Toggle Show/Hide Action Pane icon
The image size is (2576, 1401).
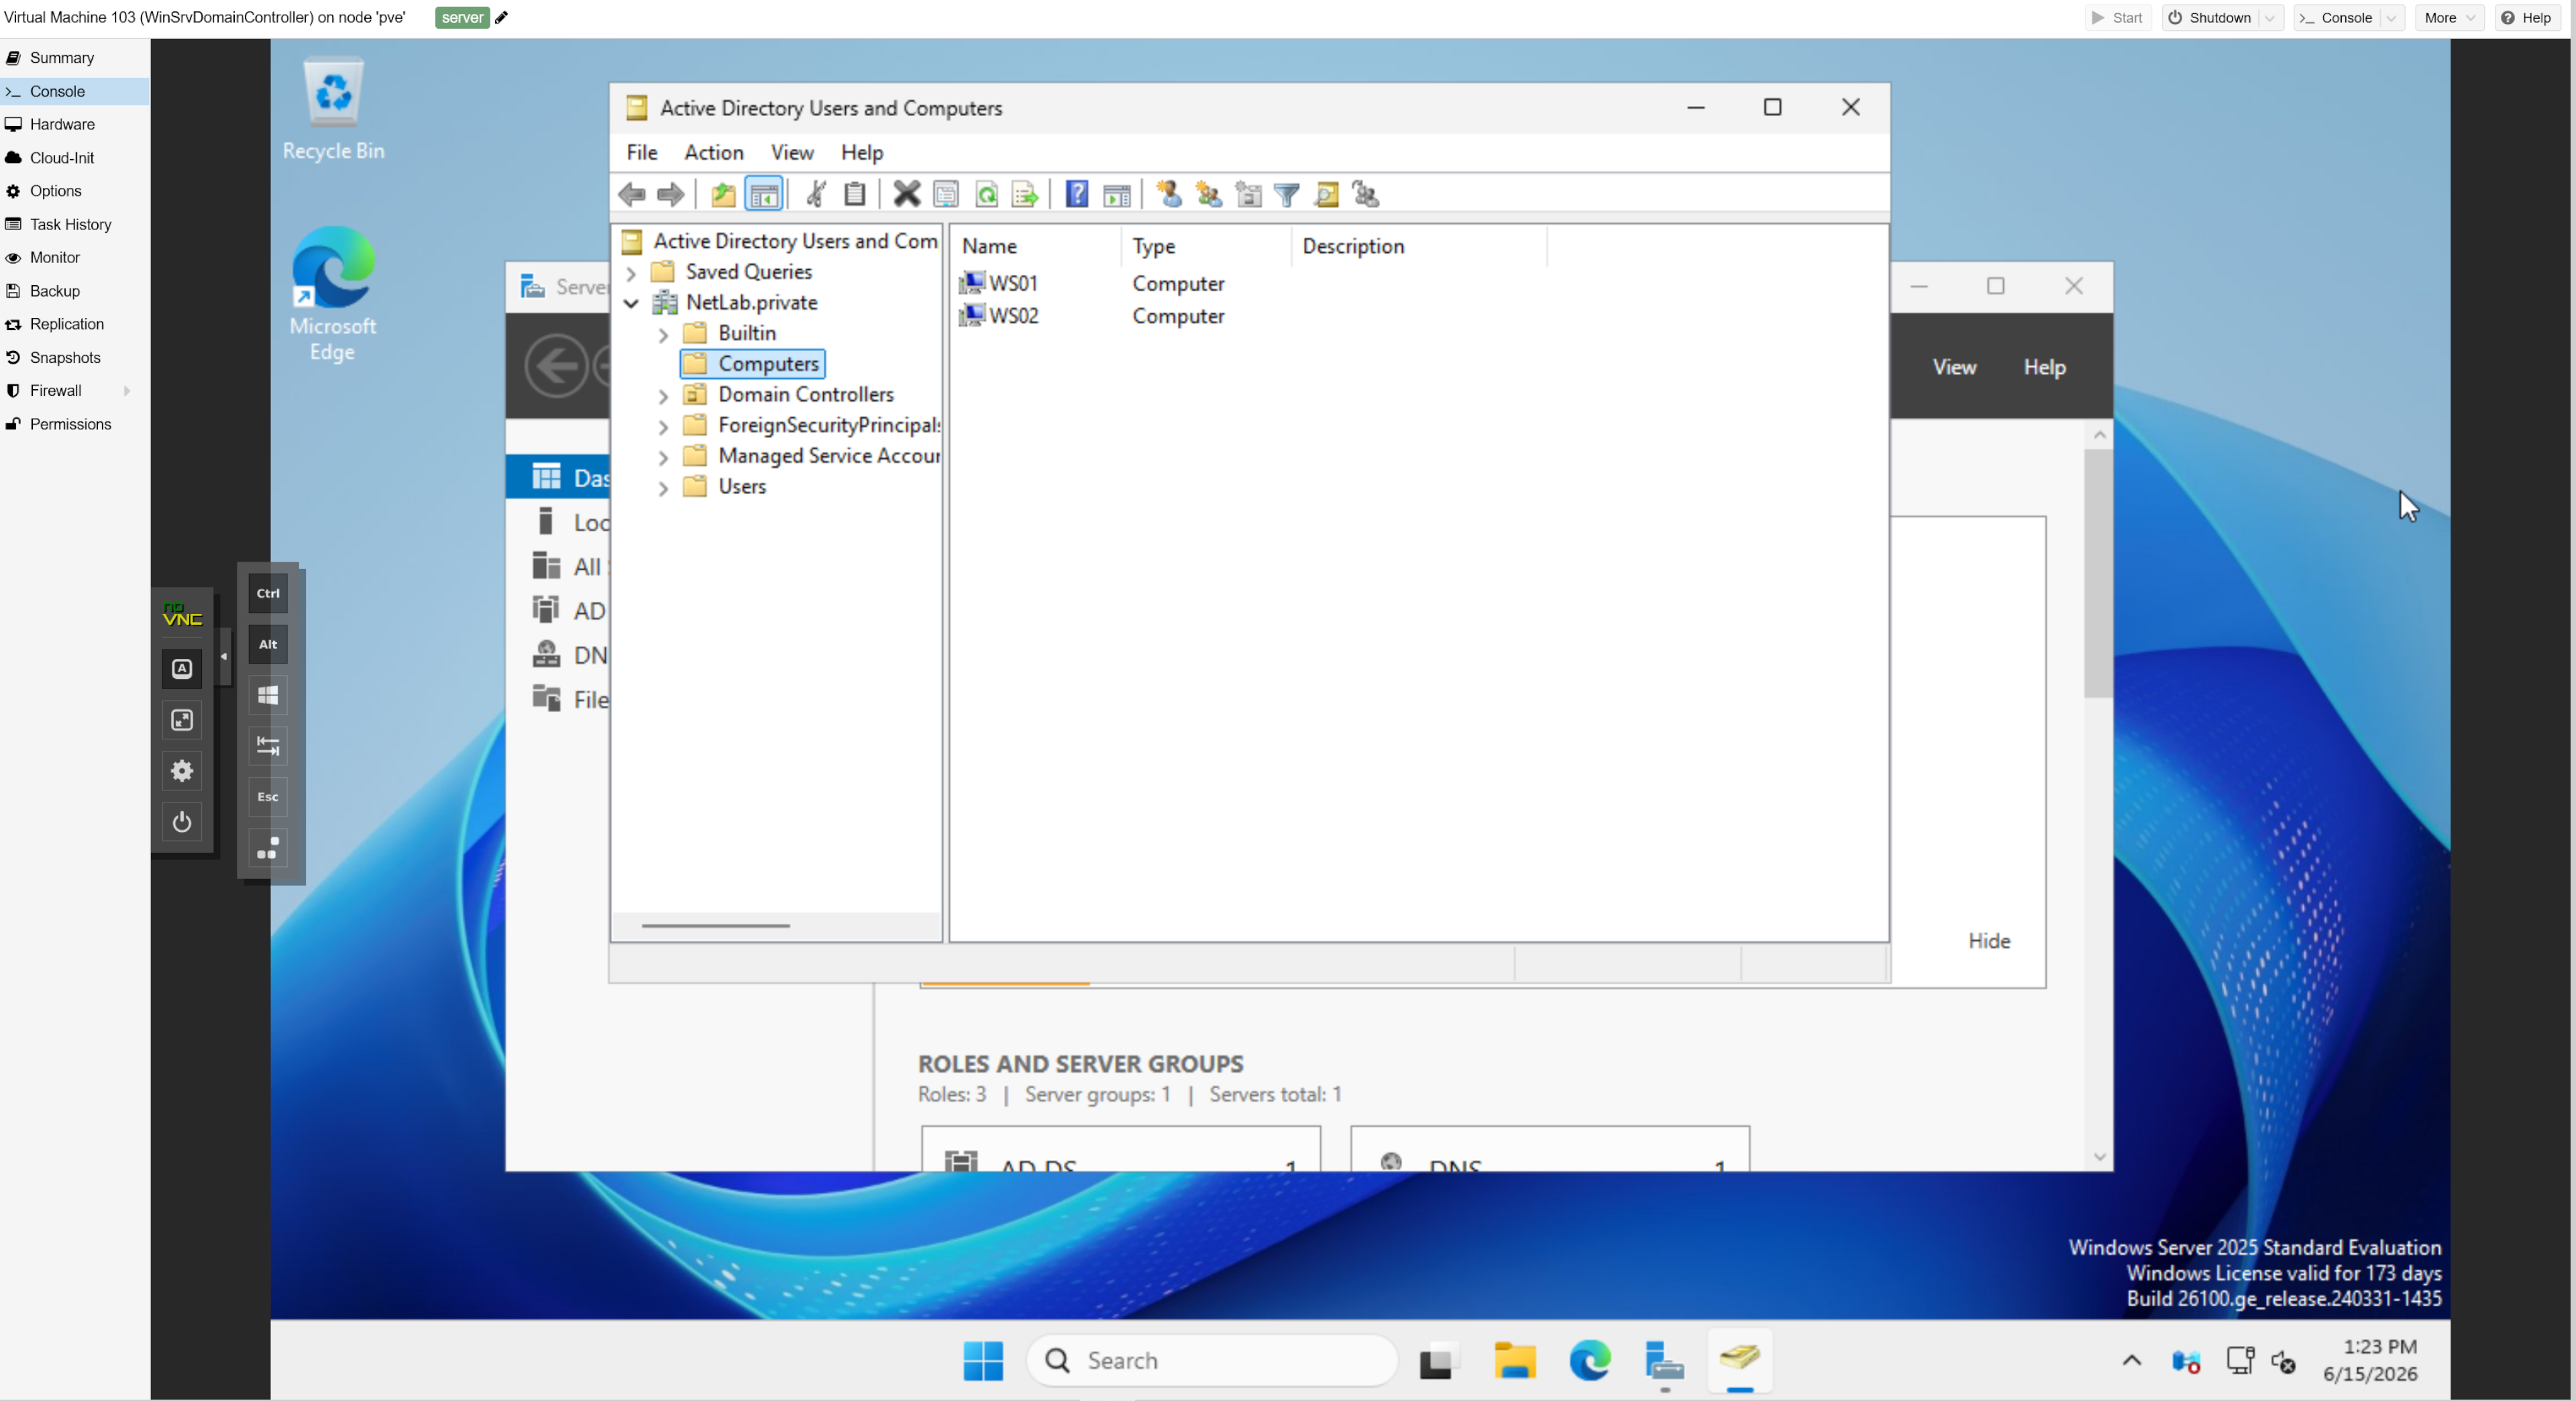pos(1117,194)
